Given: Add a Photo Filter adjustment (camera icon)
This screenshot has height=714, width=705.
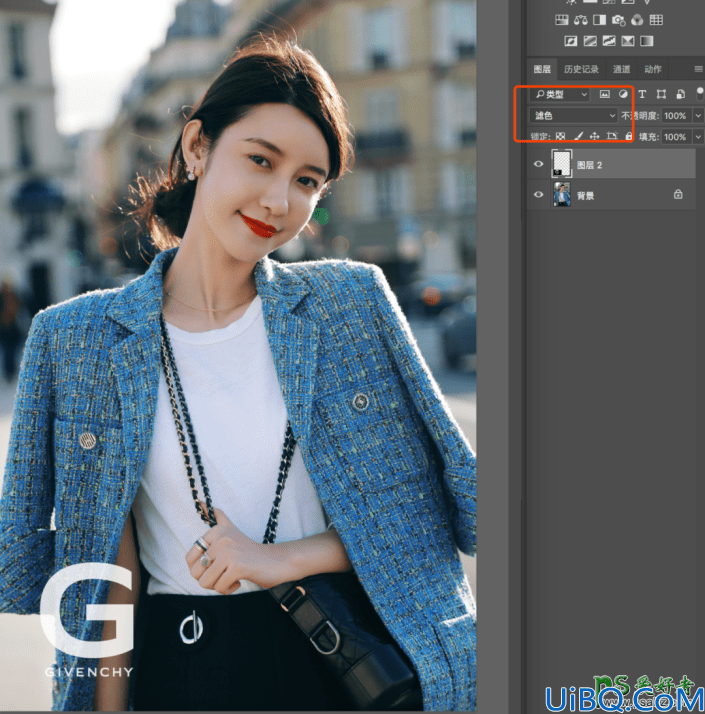Looking at the screenshot, I should (618, 20).
